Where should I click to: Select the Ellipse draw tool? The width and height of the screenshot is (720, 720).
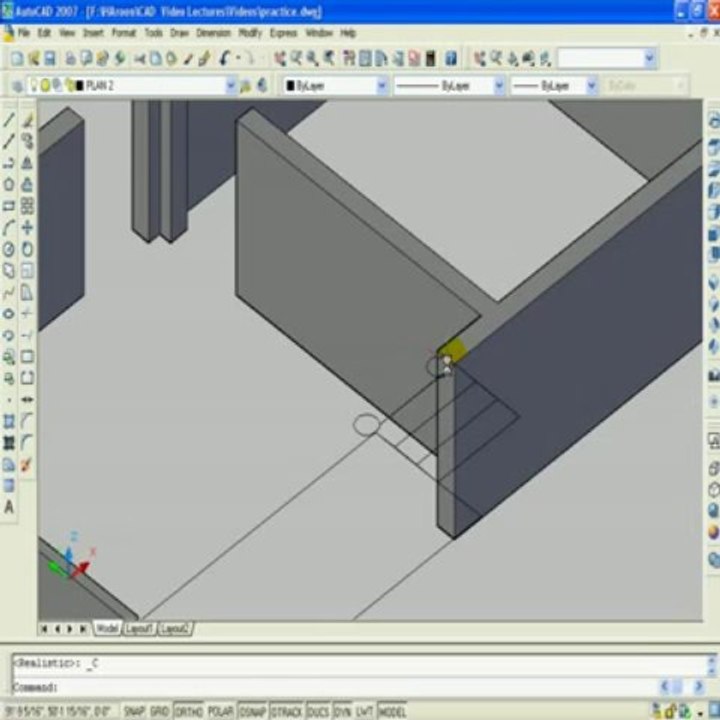point(9,314)
